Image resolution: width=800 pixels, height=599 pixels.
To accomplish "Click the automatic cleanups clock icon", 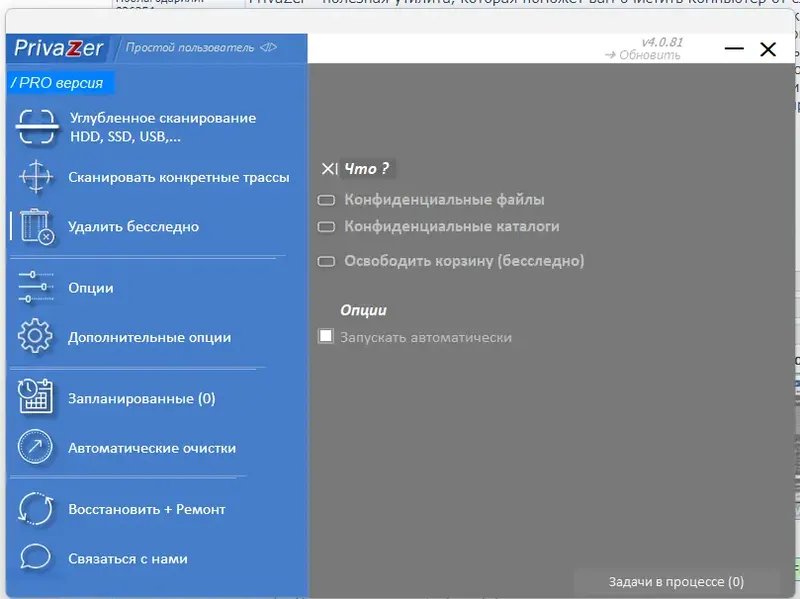I will (35, 447).
